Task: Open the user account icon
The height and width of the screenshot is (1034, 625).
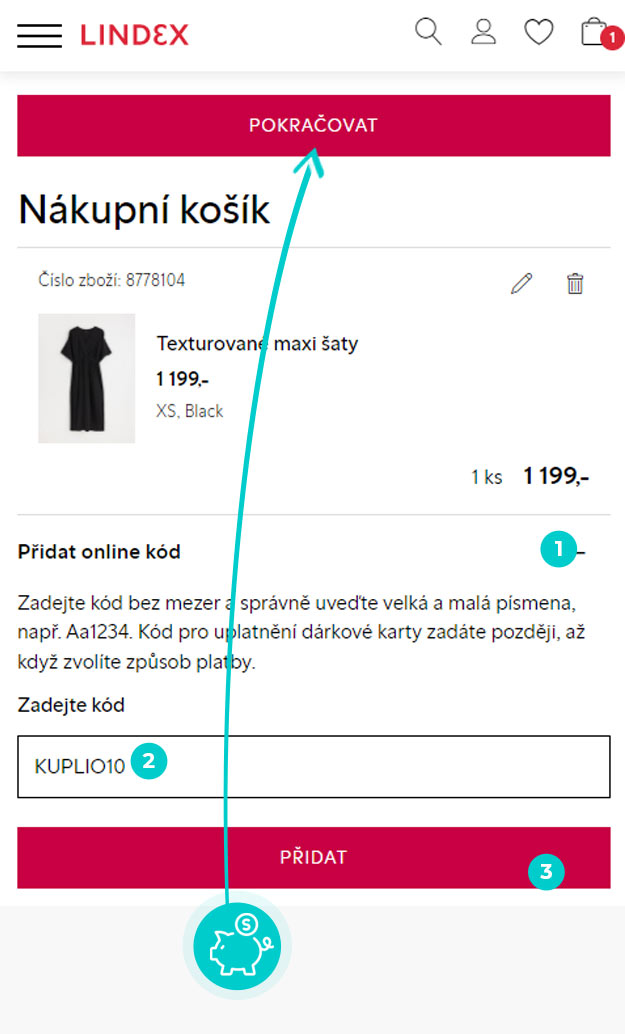Action: click(484, 32)
